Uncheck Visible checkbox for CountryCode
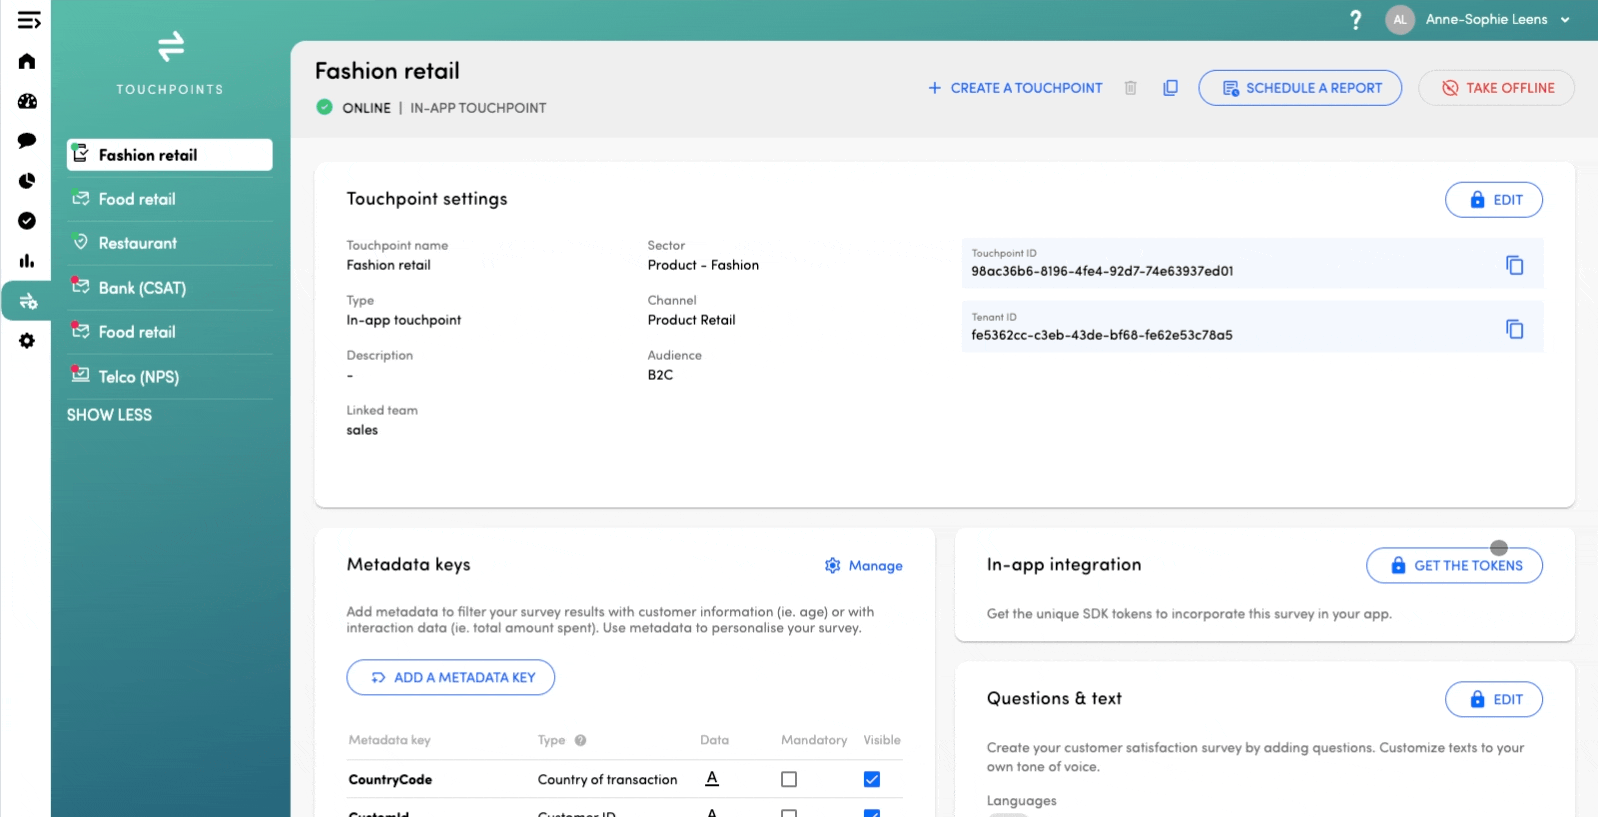This screenshot has width=1598, height=817. (x=872, y=779)
